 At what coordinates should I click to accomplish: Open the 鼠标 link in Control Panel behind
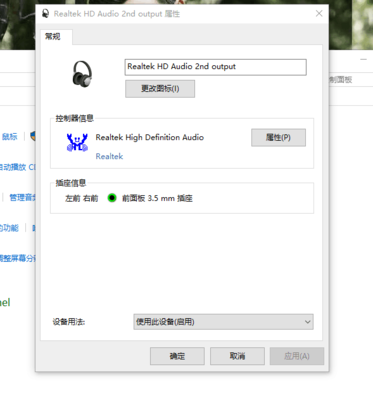10,136
